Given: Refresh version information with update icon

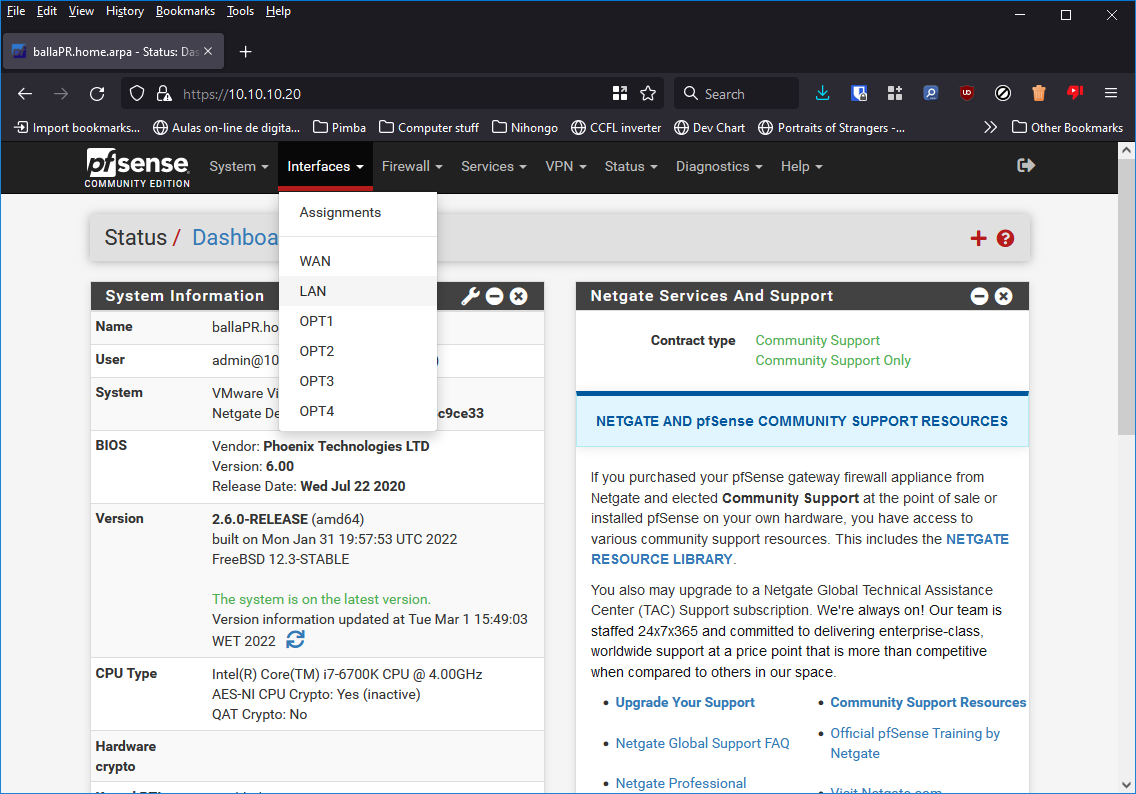Looking at the screenshot, I should point(294,639).
